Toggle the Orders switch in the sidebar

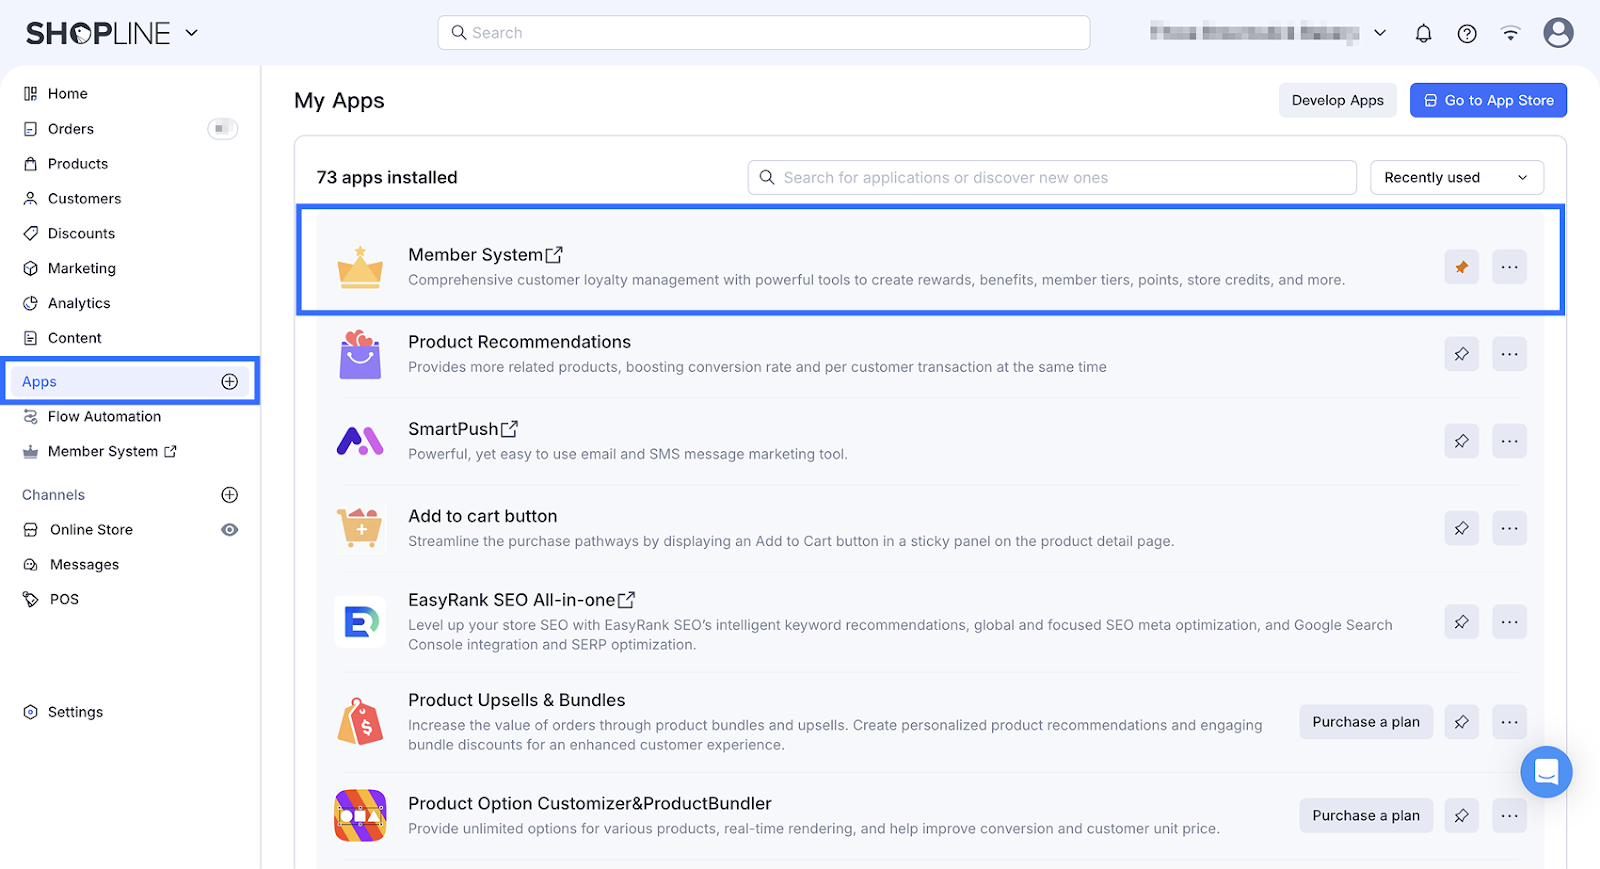click(x=222, y=129)
